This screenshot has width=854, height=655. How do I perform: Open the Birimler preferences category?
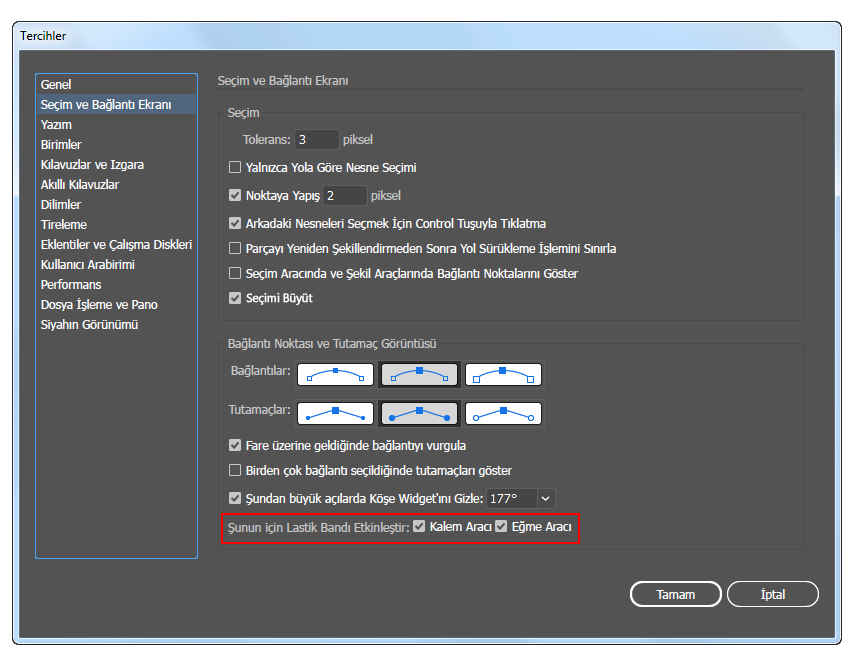pyautogui.click(x=116, y=145)
